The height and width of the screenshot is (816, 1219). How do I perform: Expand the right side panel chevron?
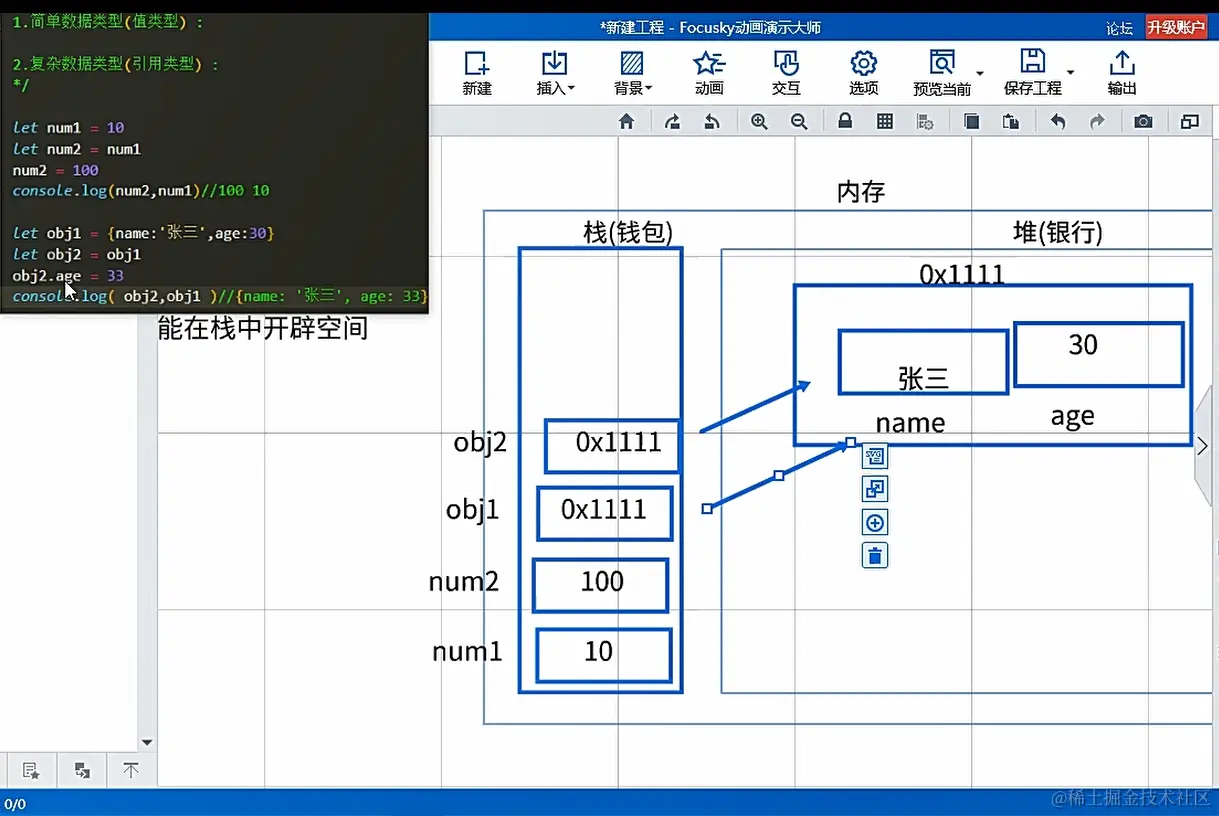pos(1203,446)
